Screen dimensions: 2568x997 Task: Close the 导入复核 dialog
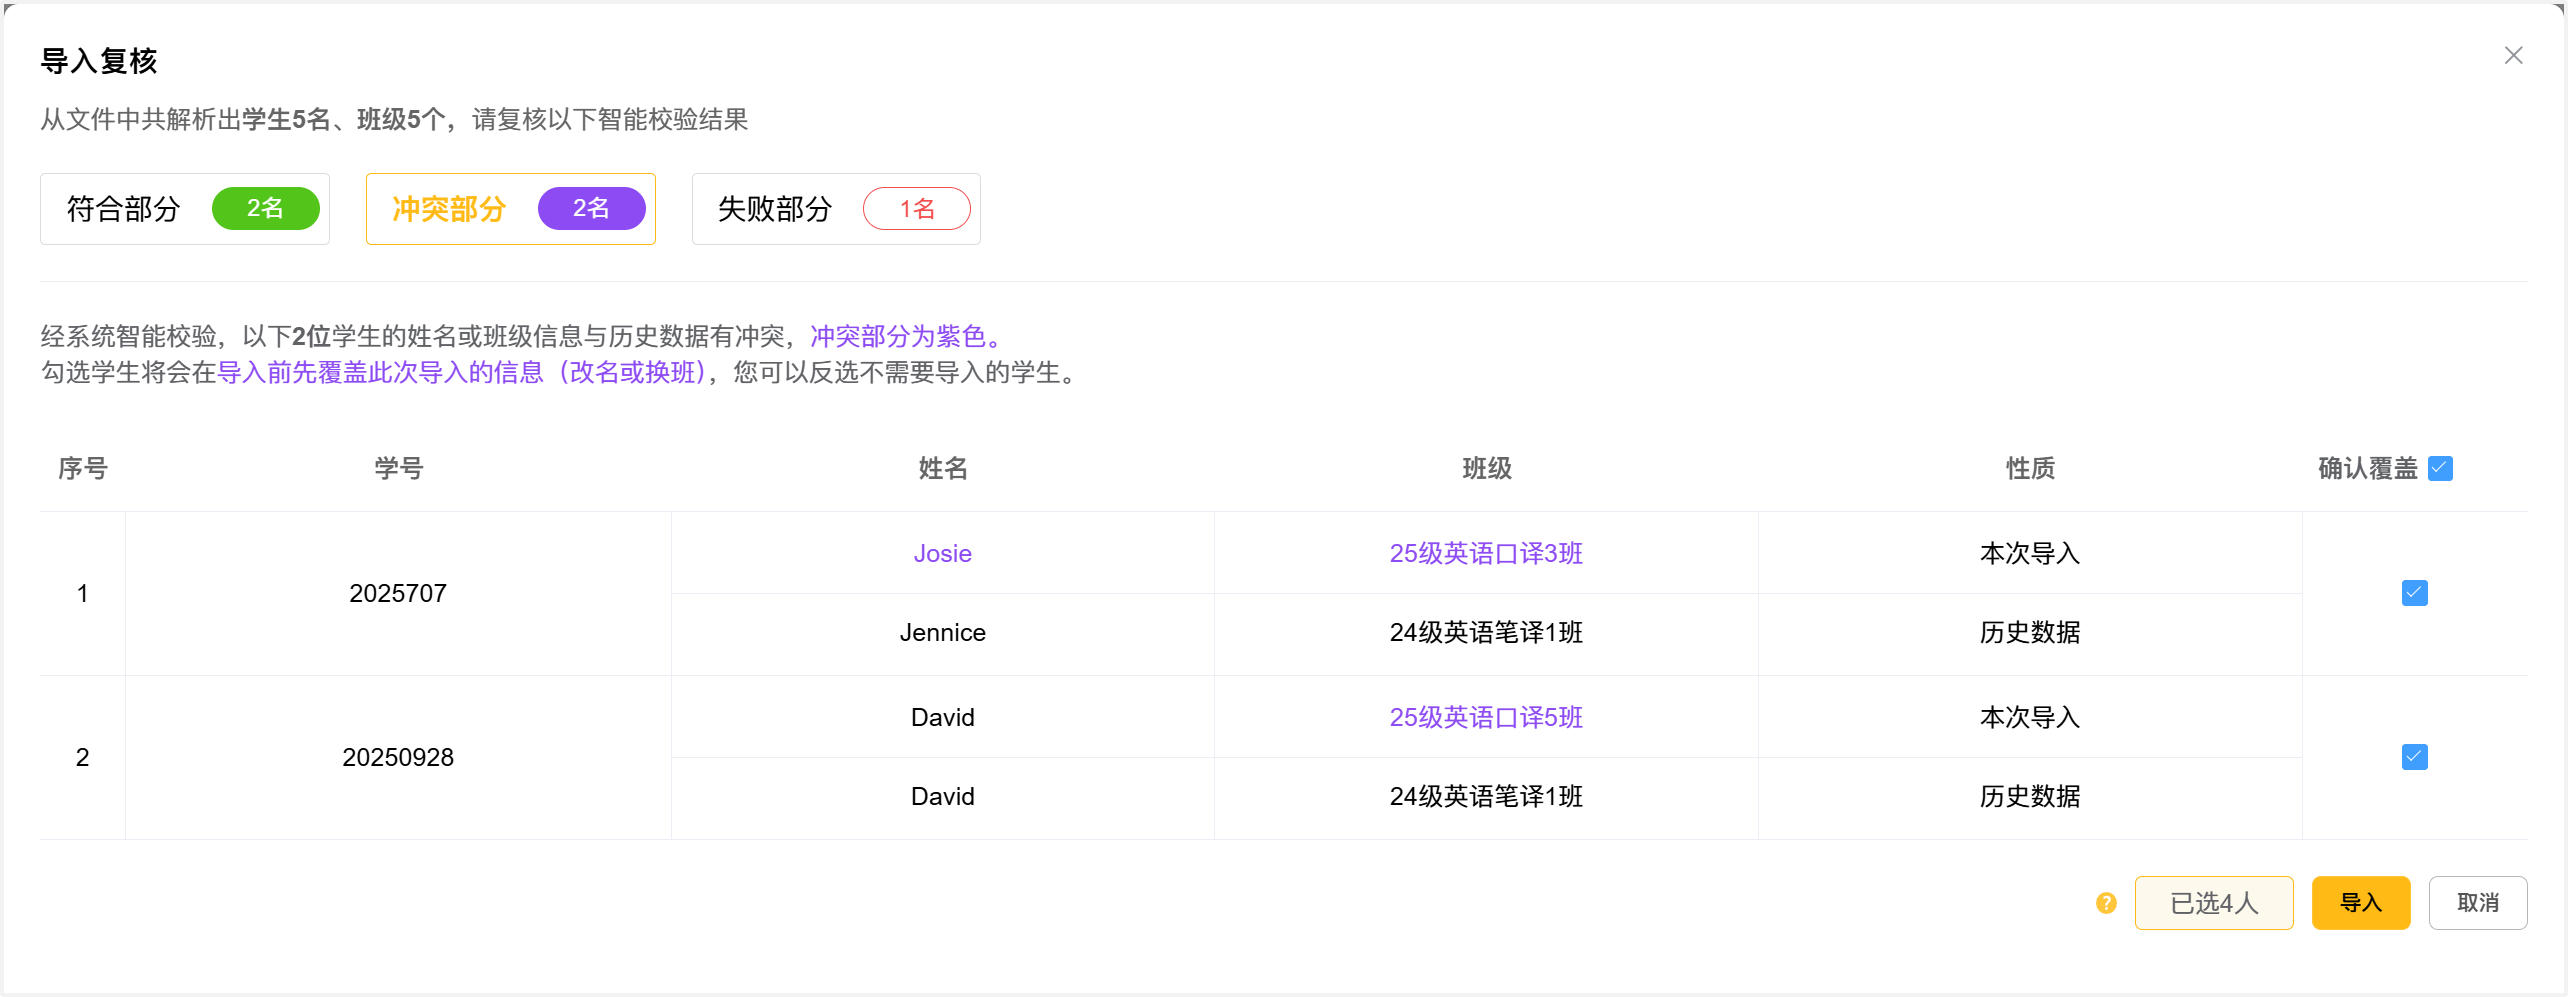[2513, 56]
